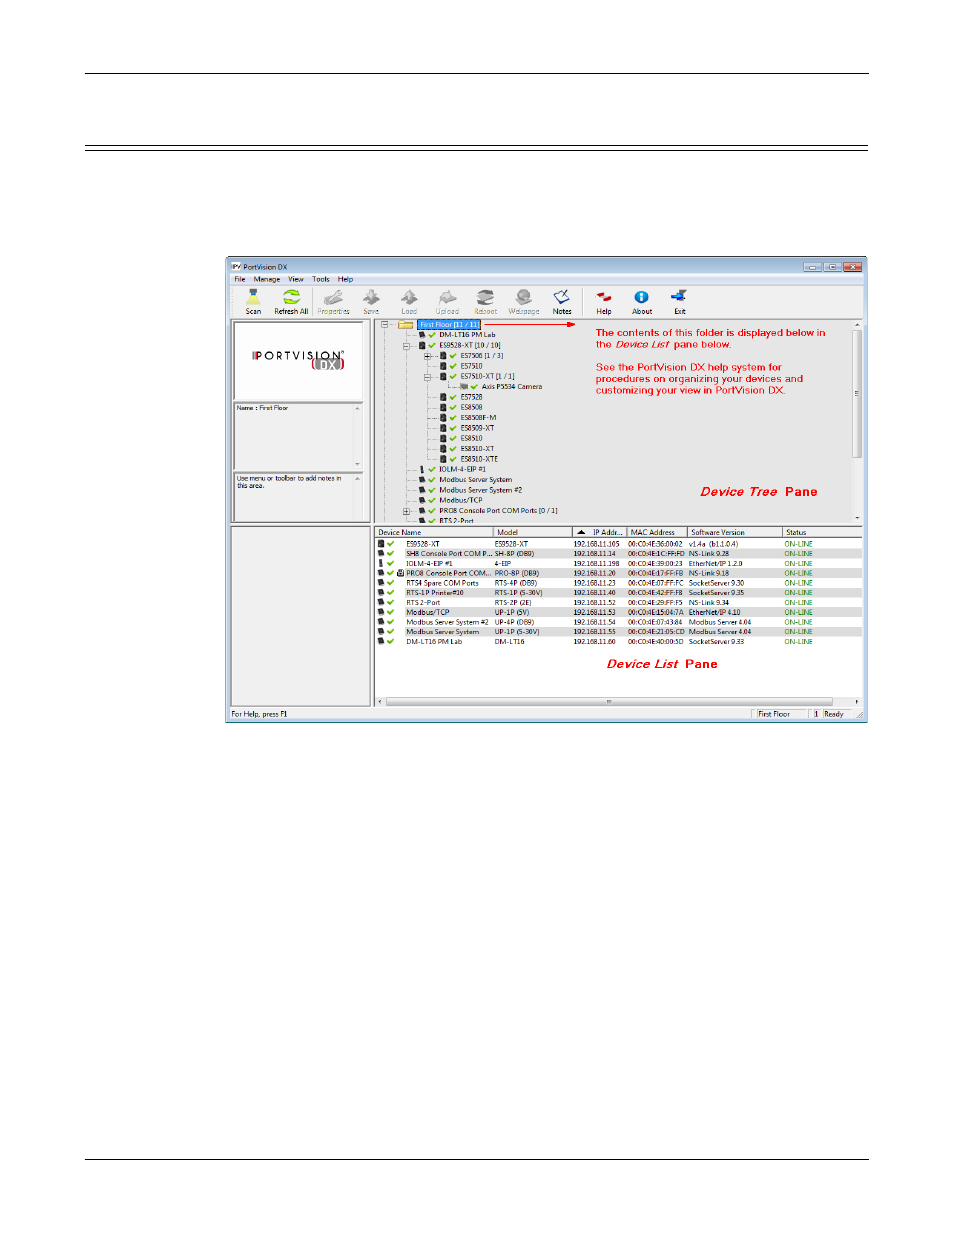Click Ready indicator in status bar
954x1235 pixels.
(x=834, y=714)
